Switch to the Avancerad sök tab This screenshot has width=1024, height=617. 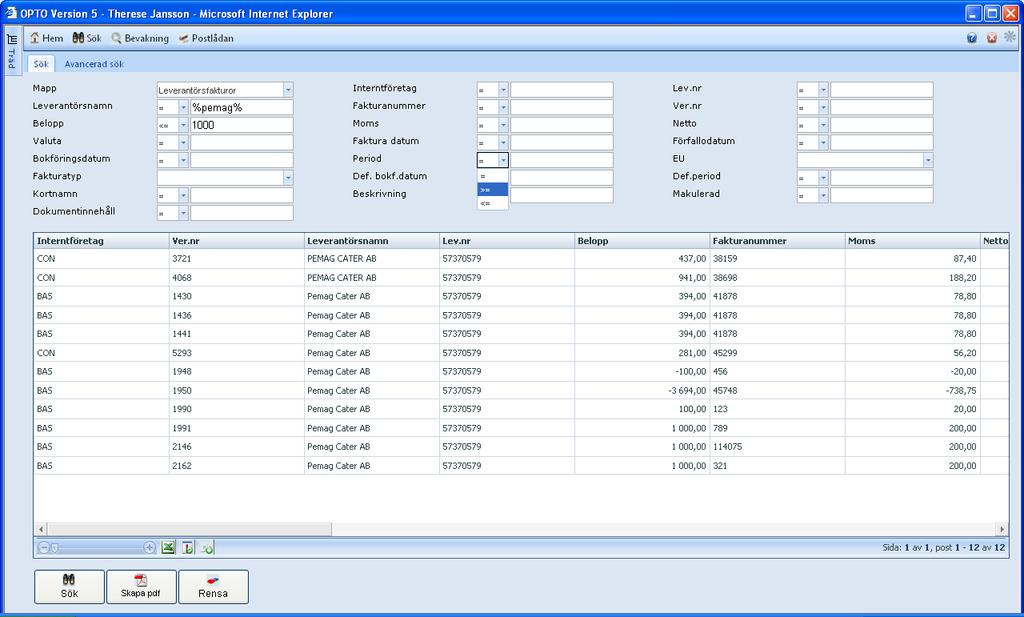(x=94, y=64)
